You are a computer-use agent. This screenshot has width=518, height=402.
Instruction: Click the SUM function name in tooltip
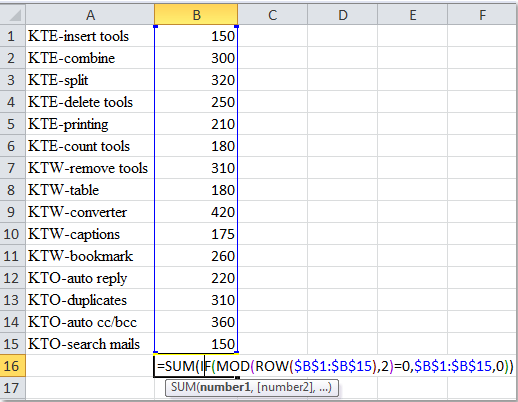183,387
